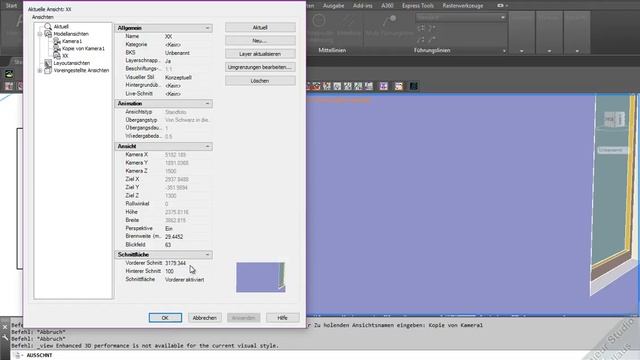Open the multileader style dropdown in the ribbon
The image size is (640, 360).
point(461,18)
